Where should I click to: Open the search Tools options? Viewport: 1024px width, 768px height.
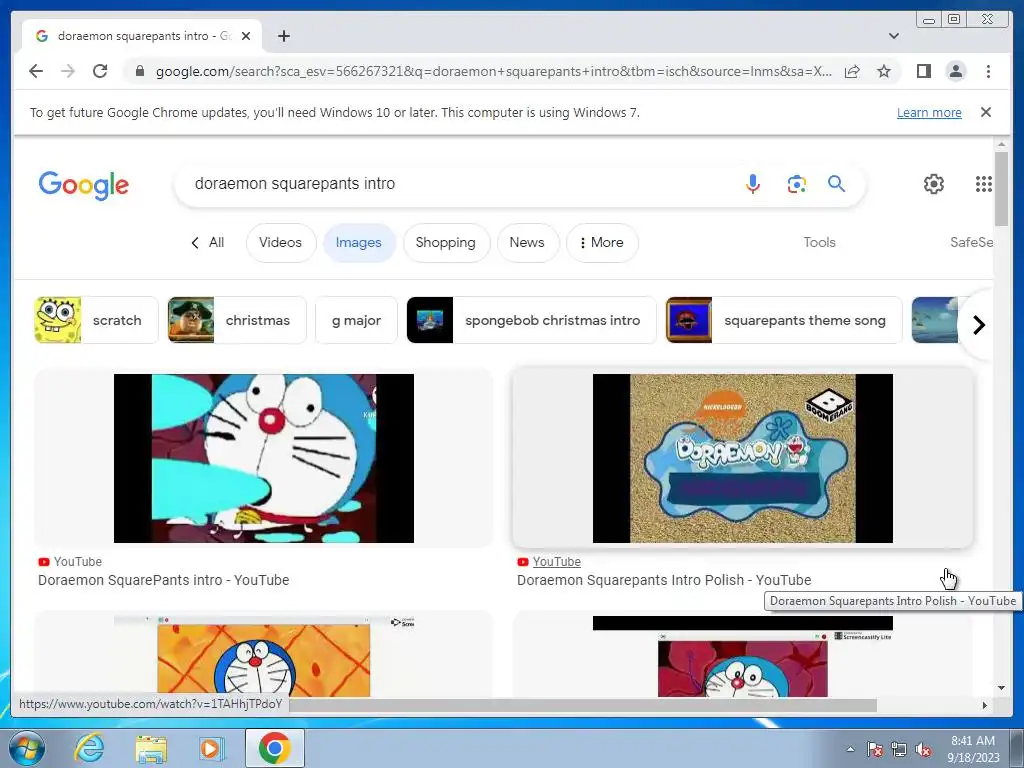[819, 242]
